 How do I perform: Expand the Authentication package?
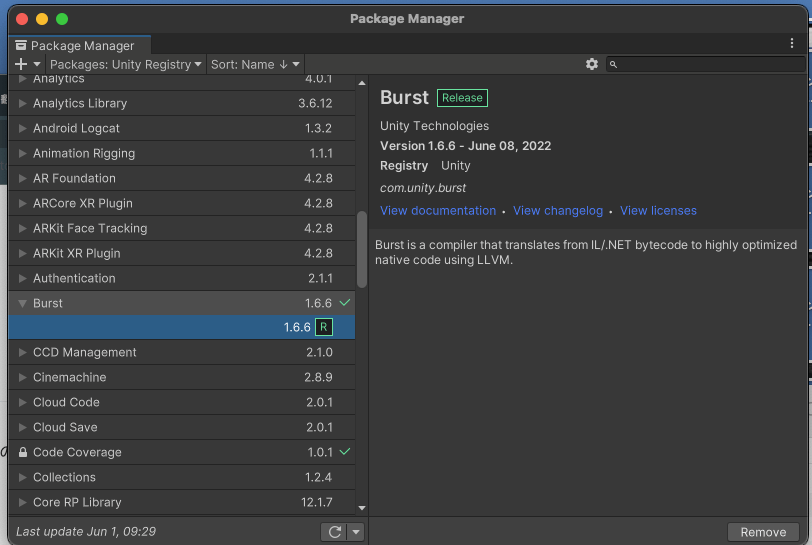(x=22, y=278)
